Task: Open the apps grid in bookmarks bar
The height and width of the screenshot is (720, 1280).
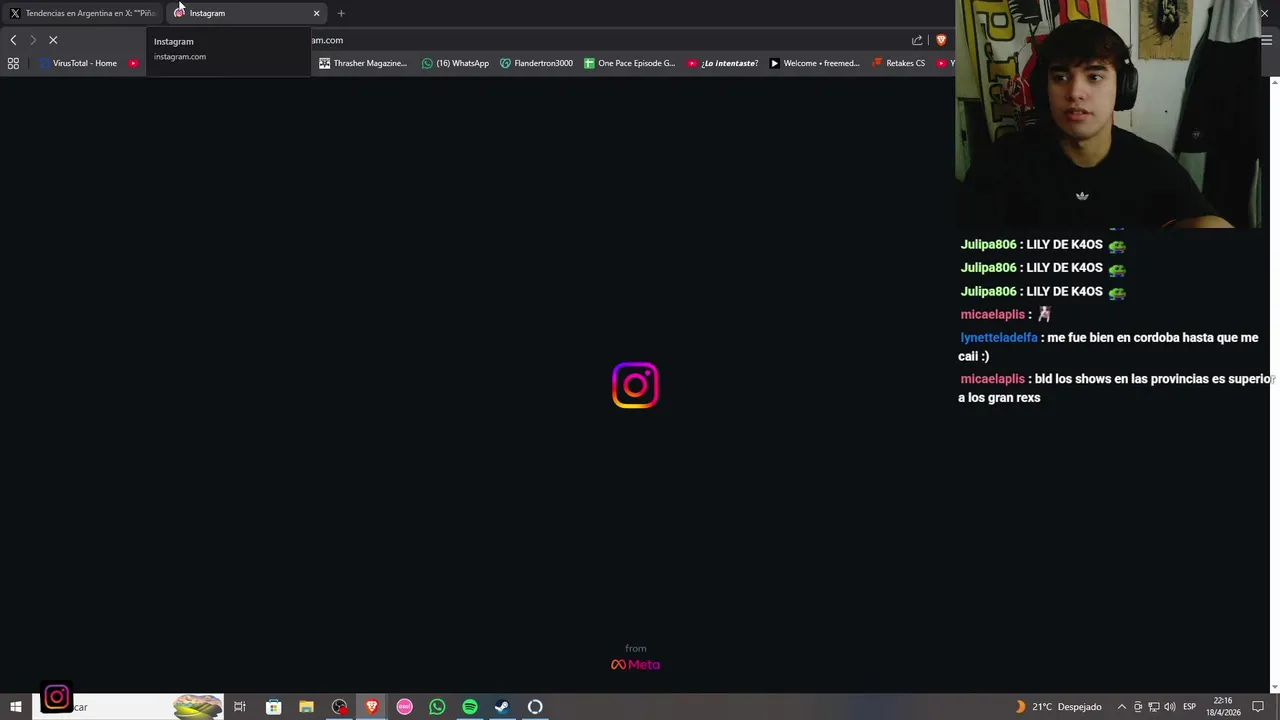Action: (x=13, y=63)
